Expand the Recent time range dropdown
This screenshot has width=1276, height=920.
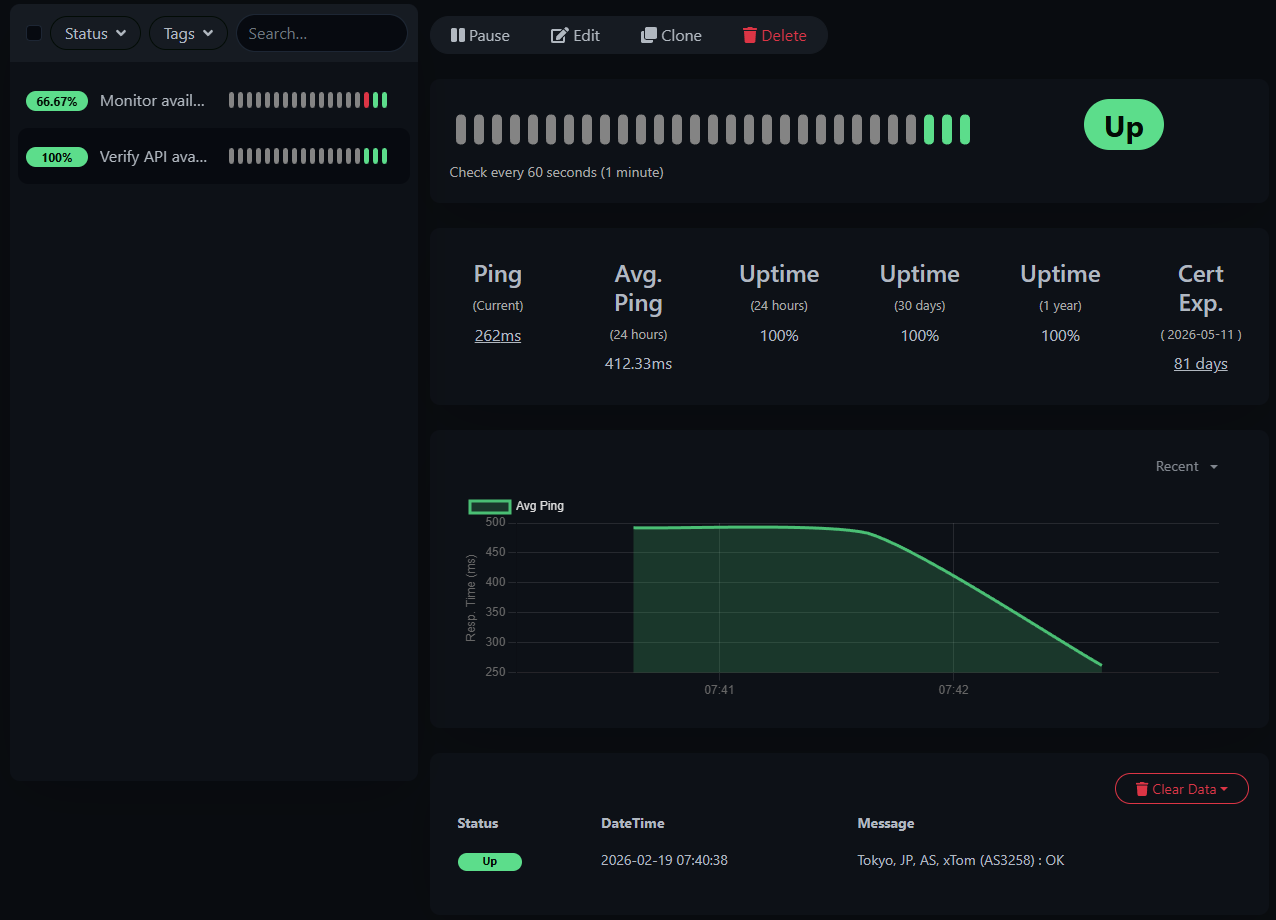click(x=1186, y=466)
